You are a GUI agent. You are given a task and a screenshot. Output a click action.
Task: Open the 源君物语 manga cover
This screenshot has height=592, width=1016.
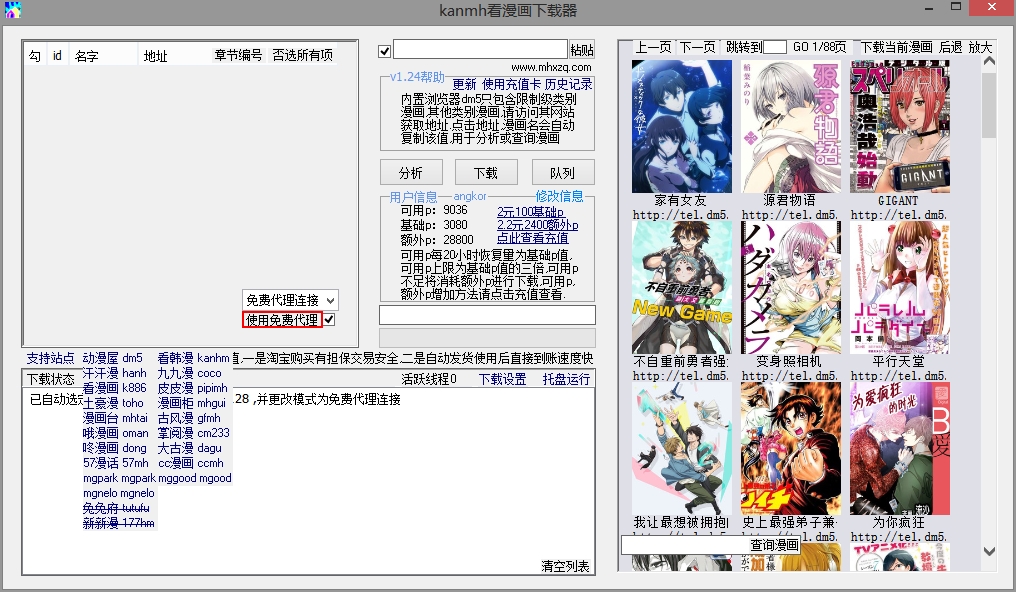pyautogui.click(x=791, y=126)
